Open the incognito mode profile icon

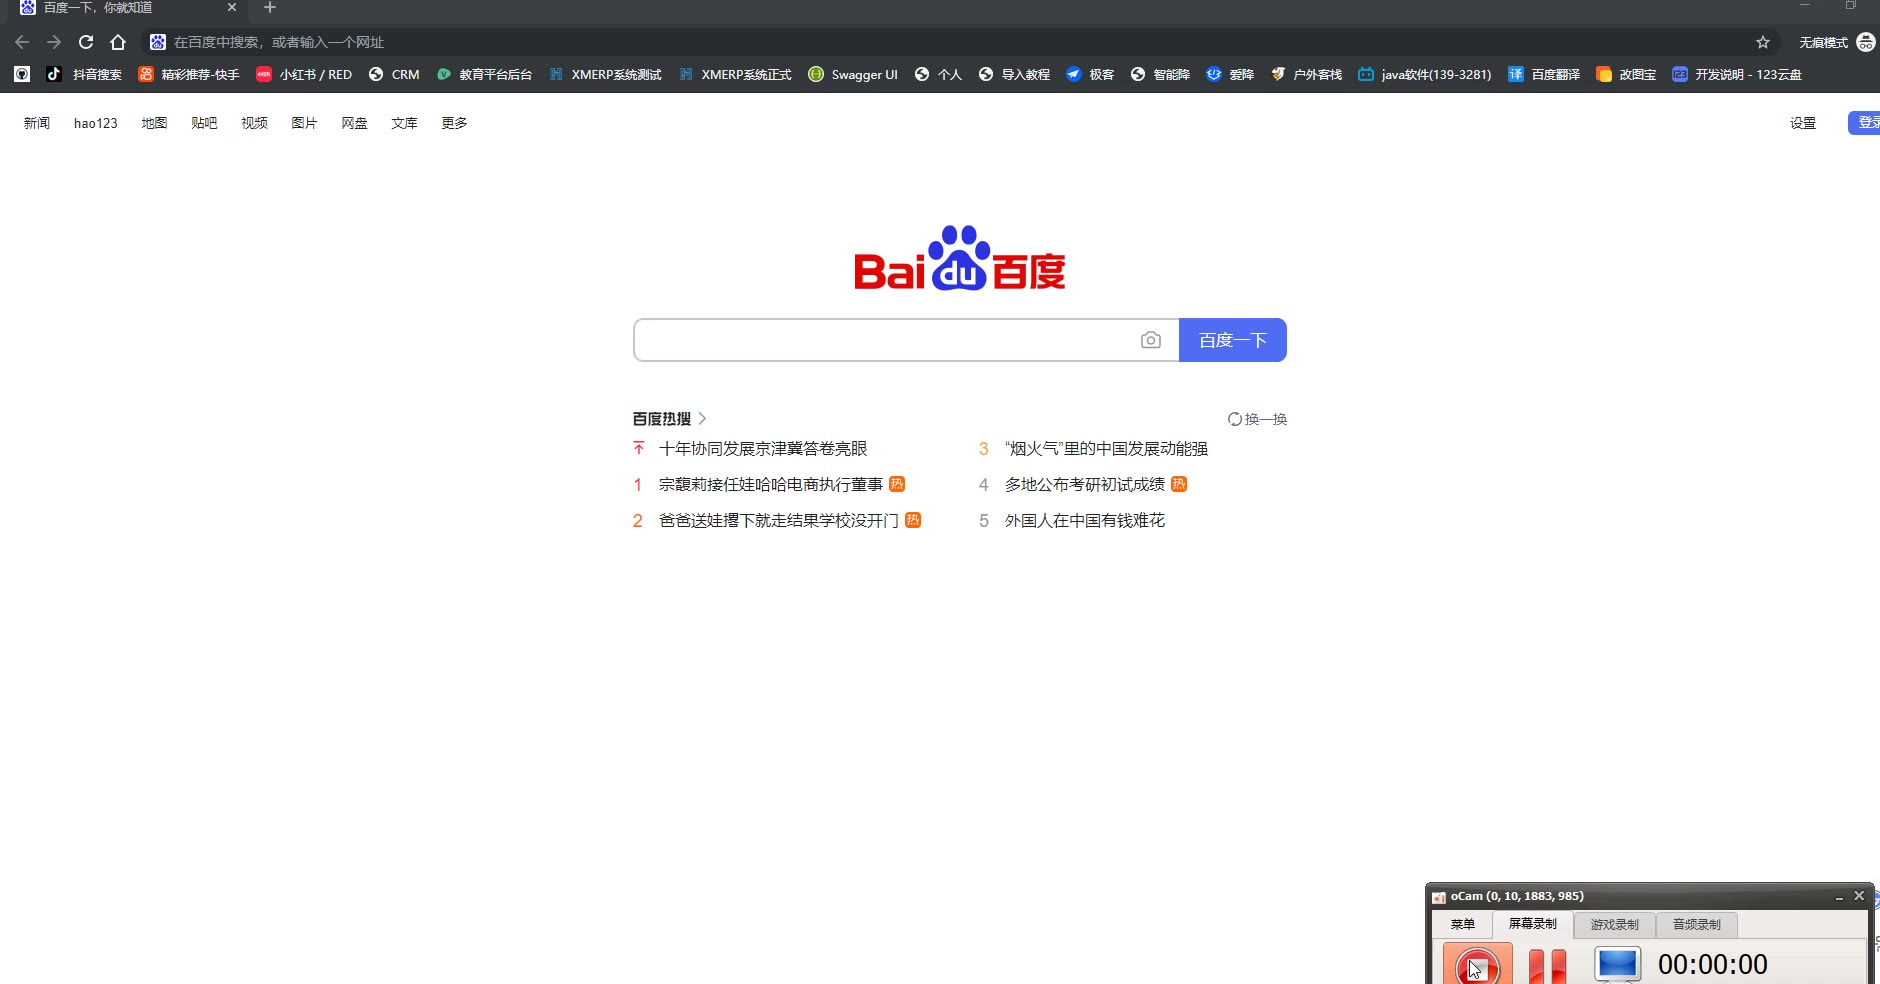[x=1866, y=42]
